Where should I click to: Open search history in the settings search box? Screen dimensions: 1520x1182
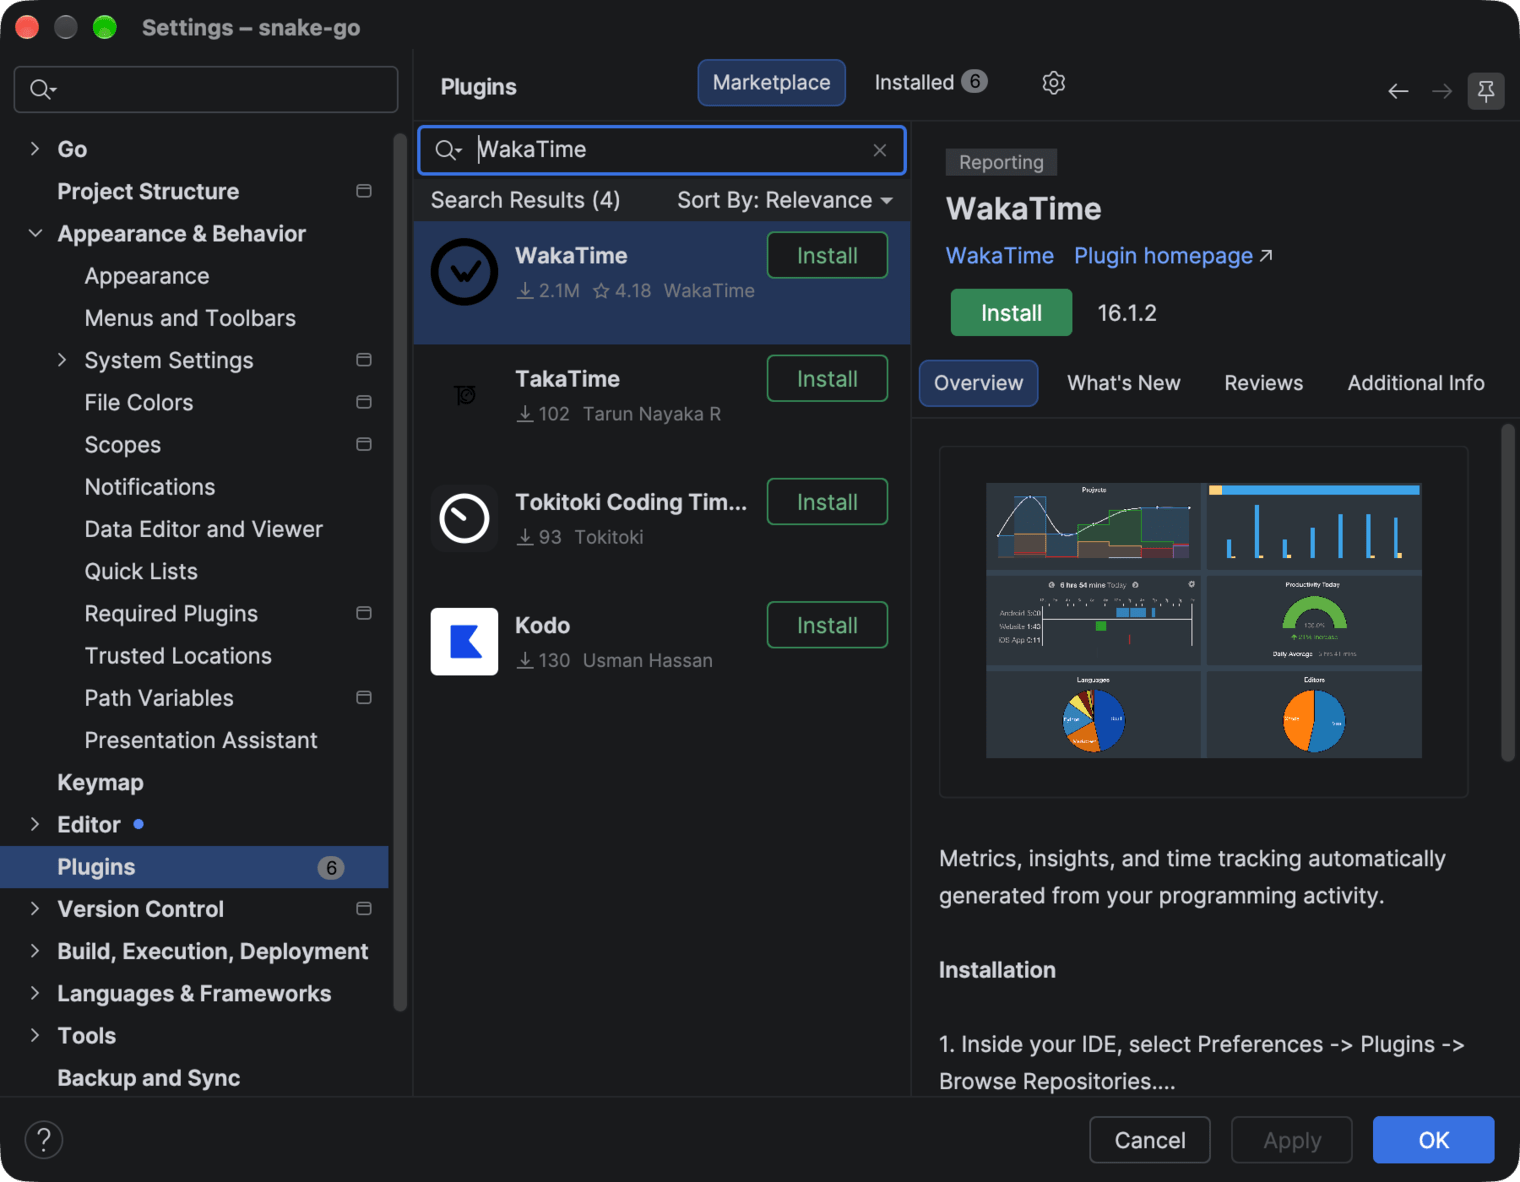(x=42, y=90)
